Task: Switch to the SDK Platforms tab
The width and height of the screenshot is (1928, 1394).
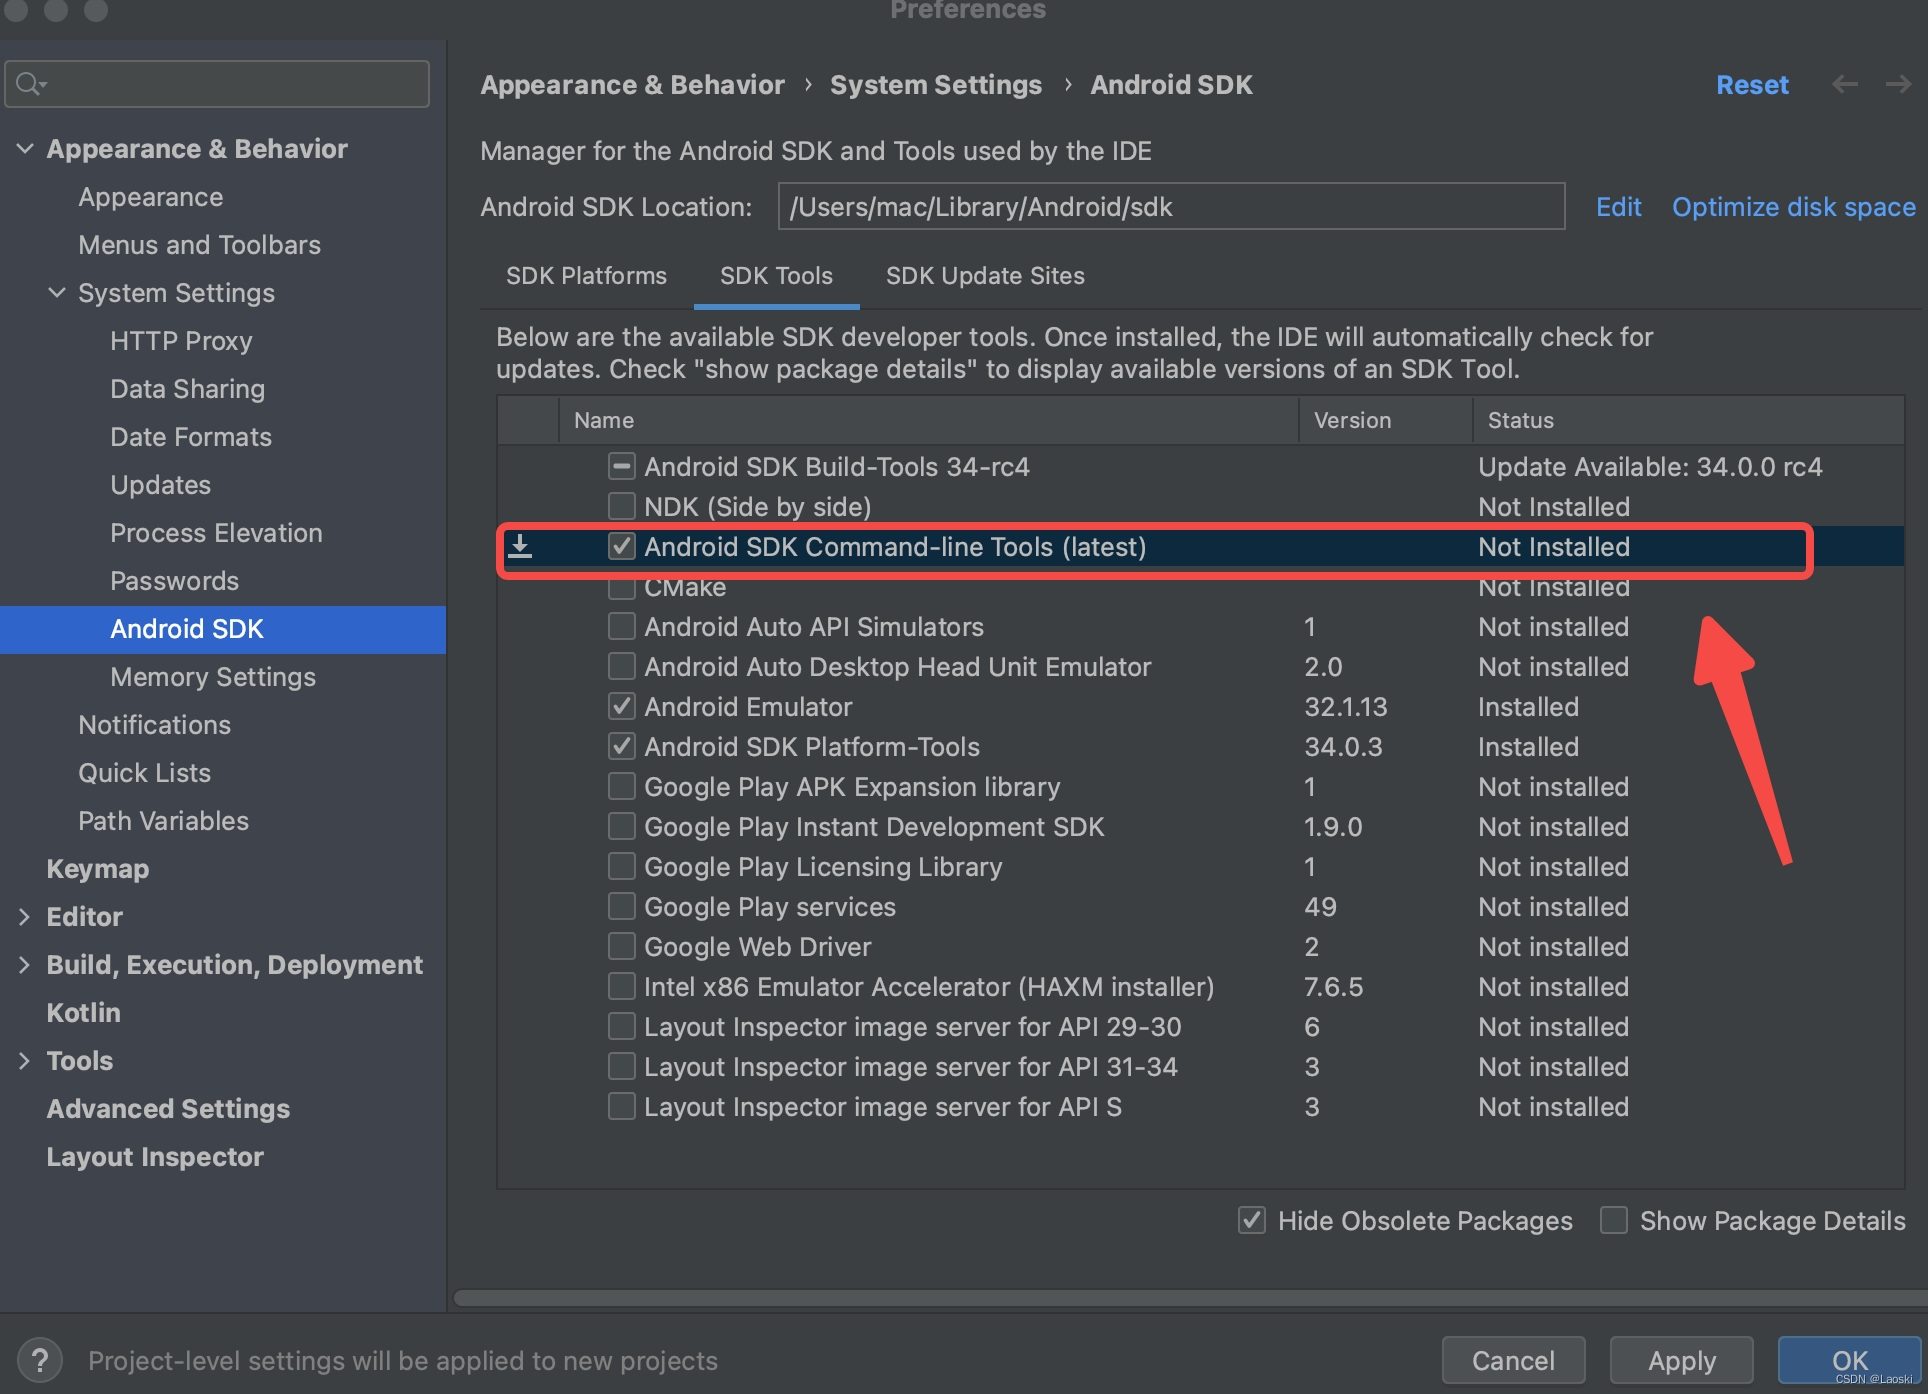Action: tap(586, 276)
